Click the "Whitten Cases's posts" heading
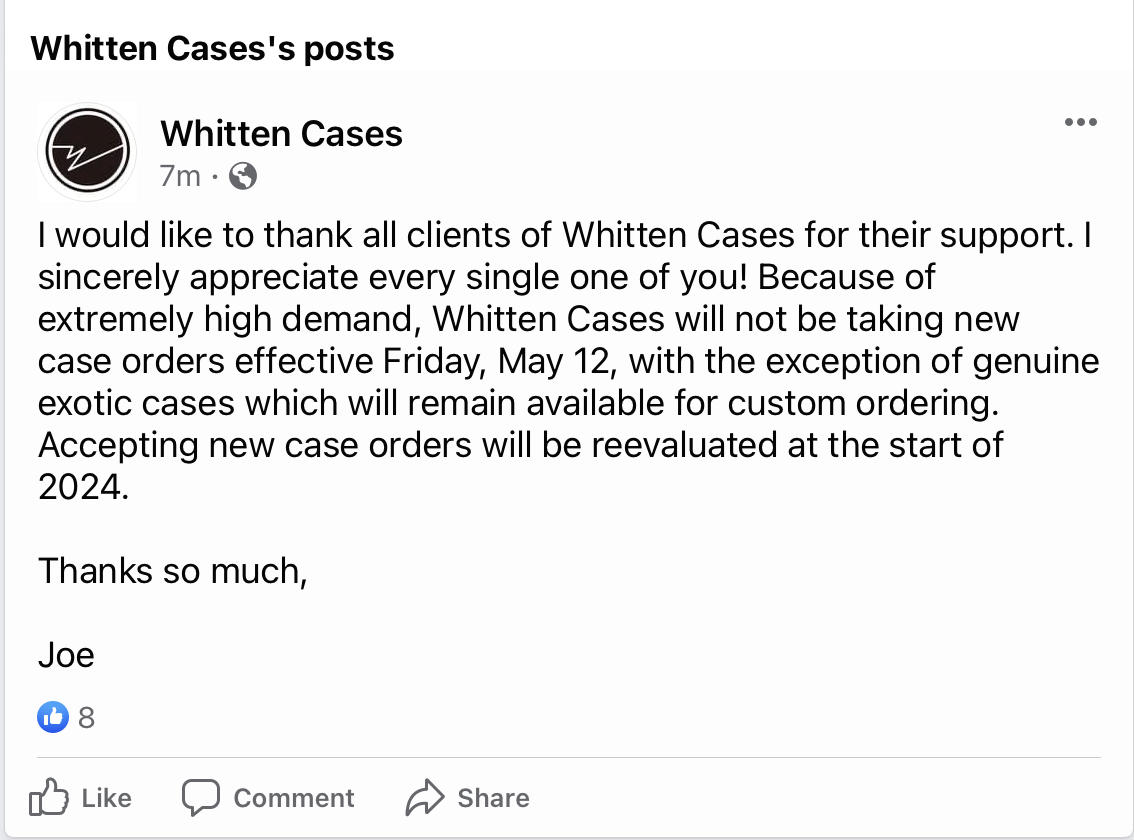 213,48
